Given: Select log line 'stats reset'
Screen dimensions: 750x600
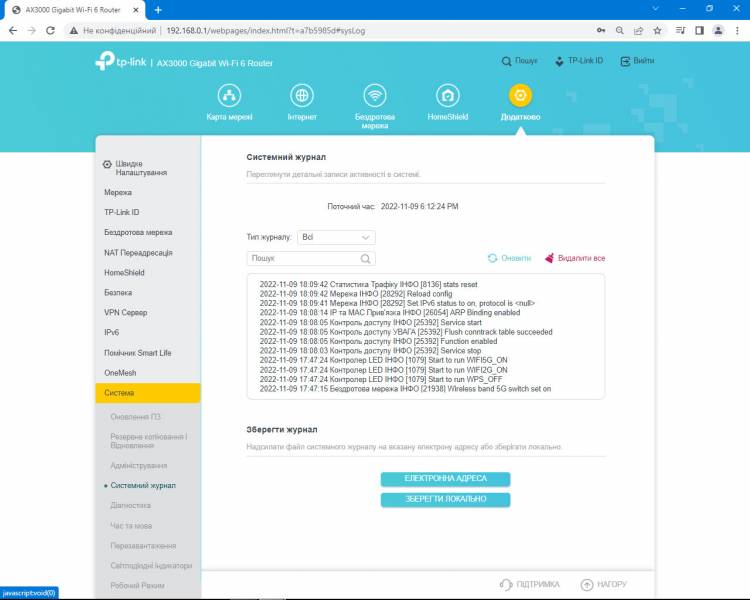Looking at the screenshot, I should click(368, 285).
